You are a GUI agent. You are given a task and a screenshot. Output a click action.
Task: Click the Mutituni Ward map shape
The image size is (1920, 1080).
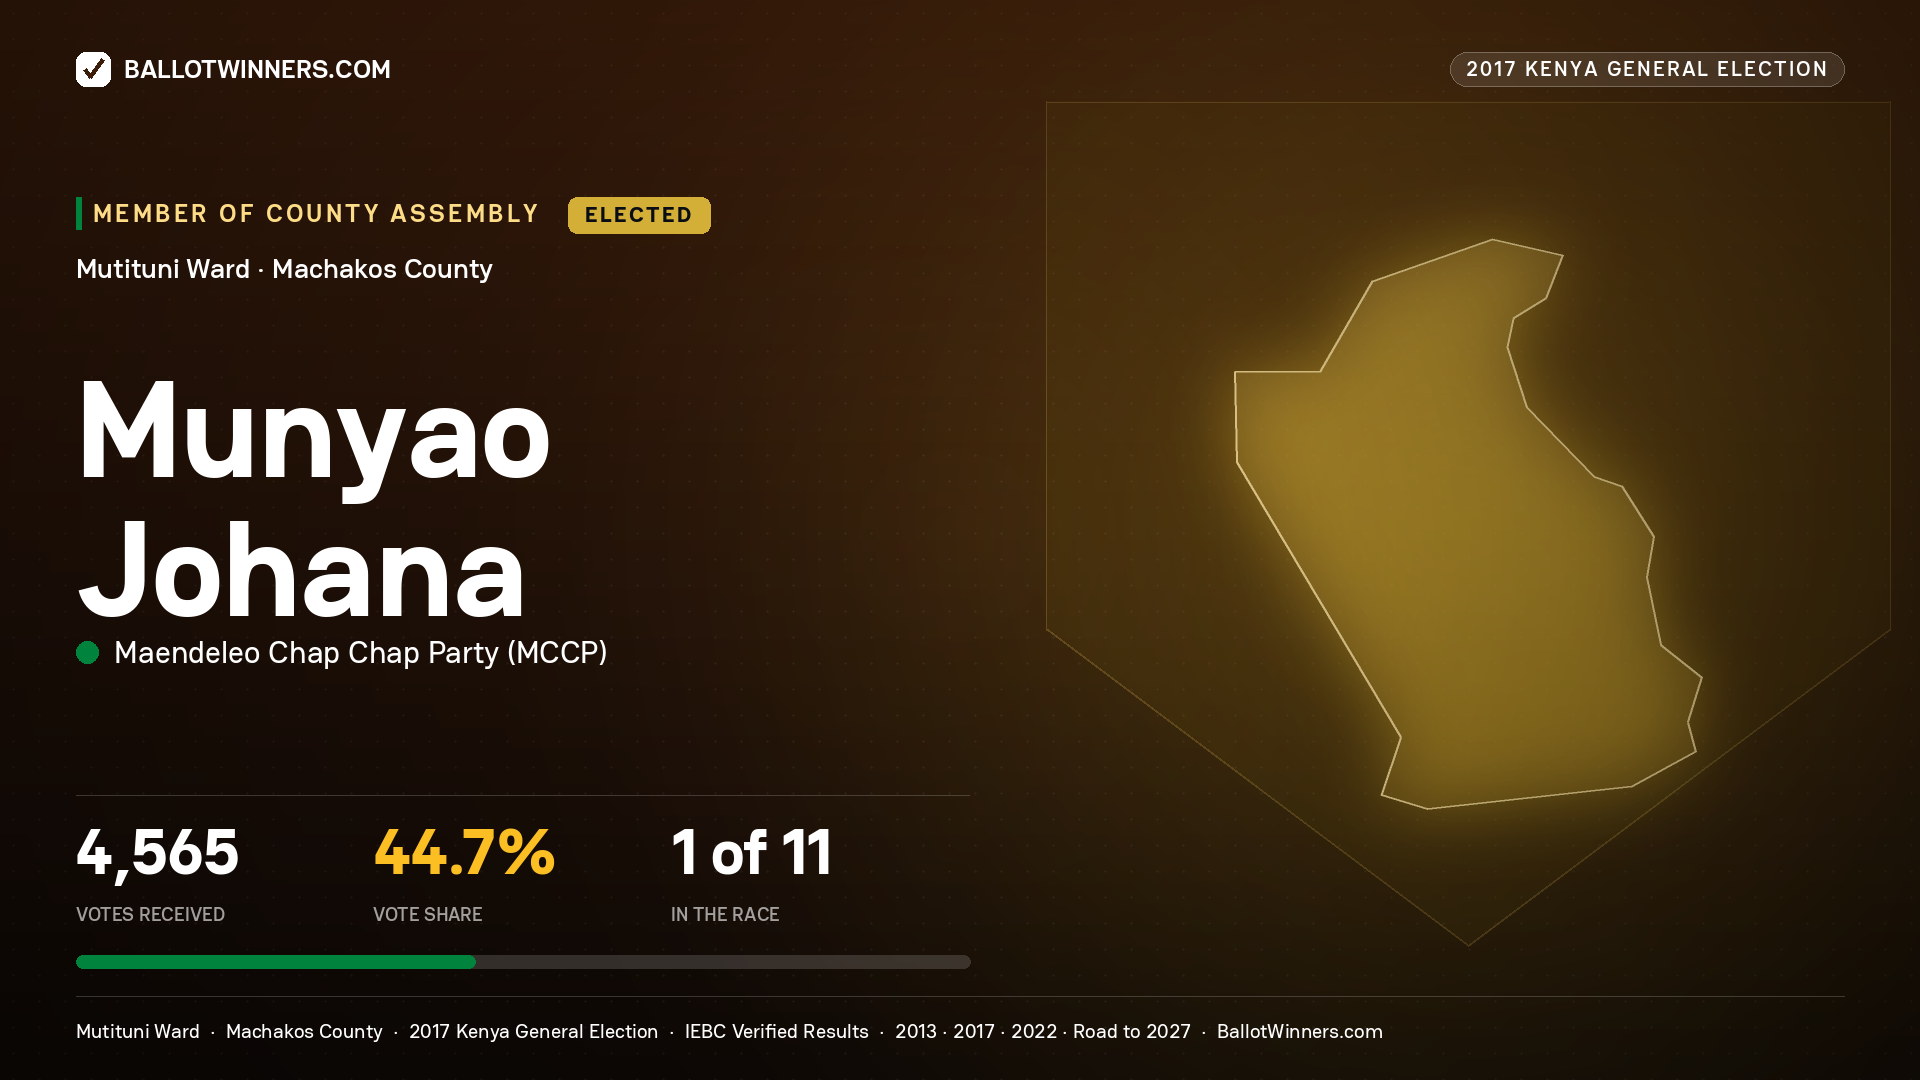pos(1468,524)
